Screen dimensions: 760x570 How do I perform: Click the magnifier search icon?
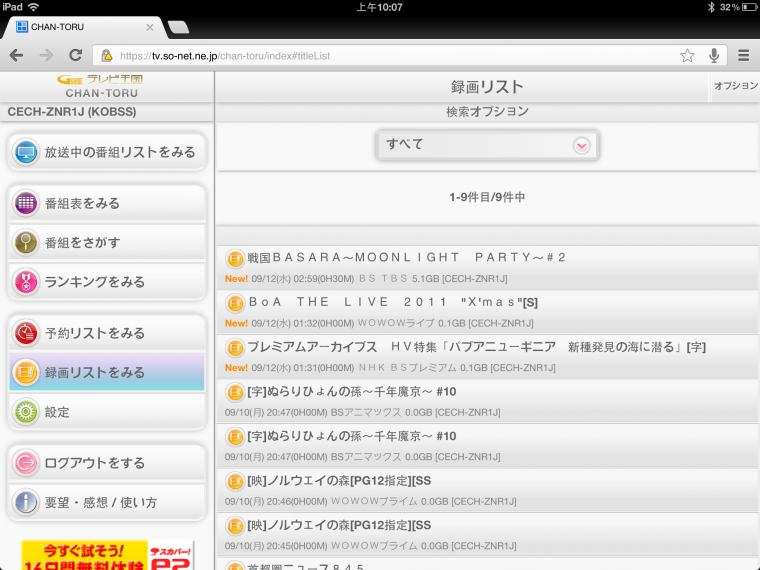pyautogui.click(x=26, y=242)
